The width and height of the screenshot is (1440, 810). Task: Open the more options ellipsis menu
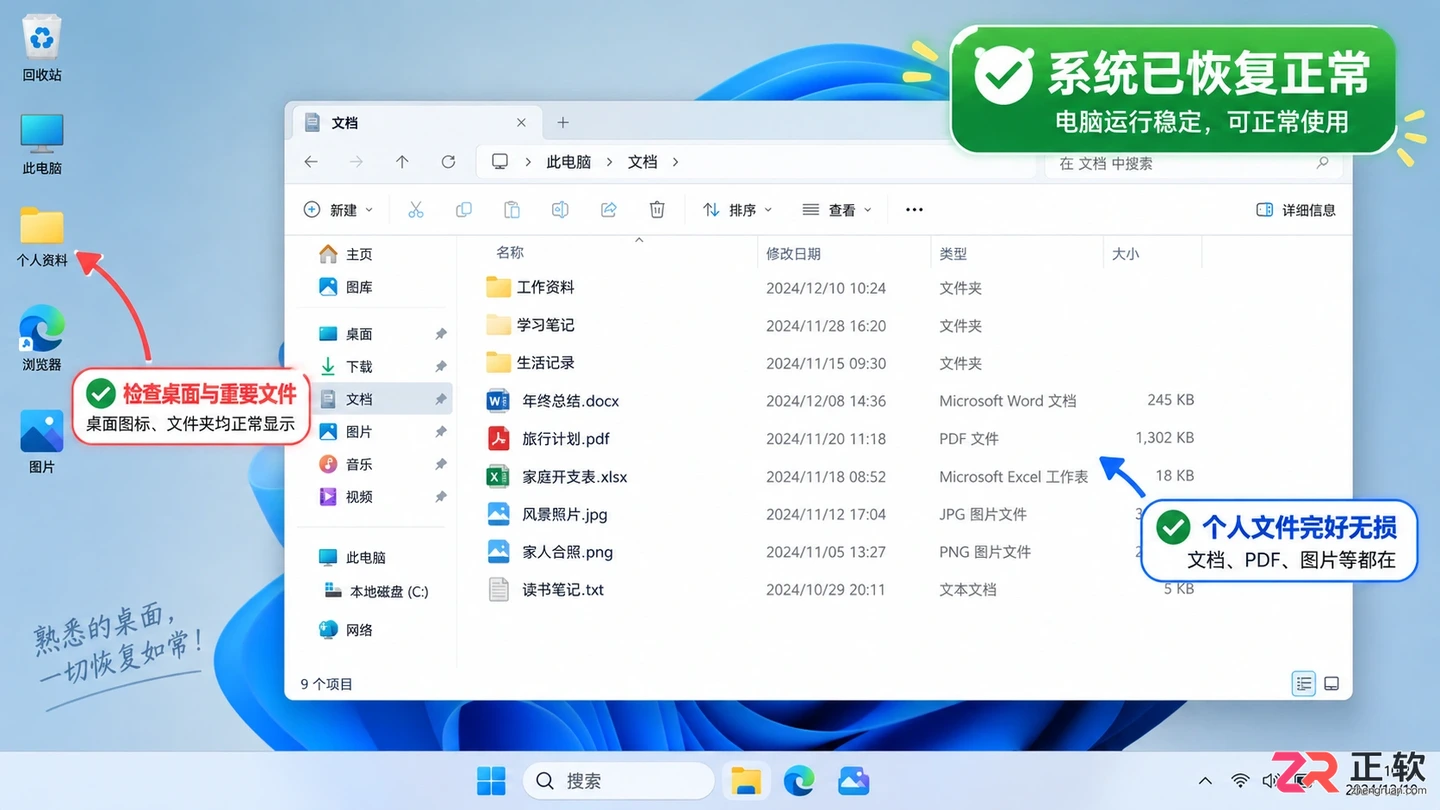click(914, 210)
